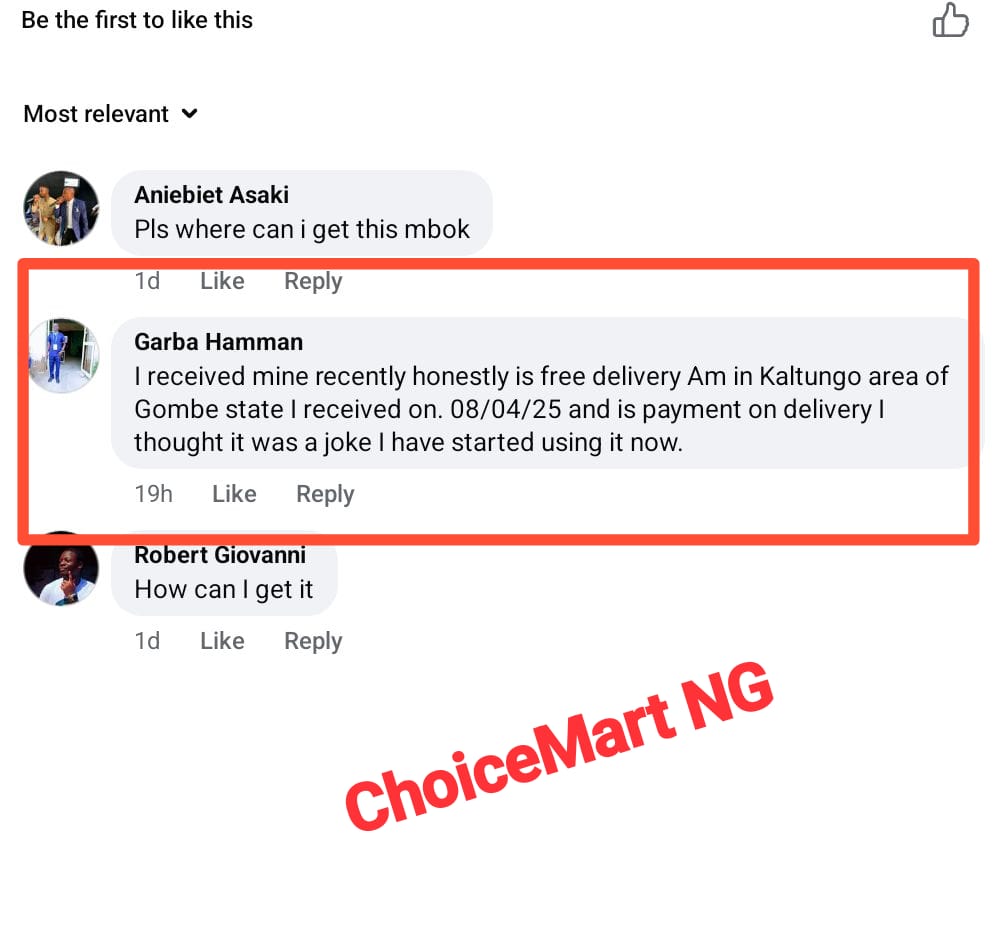Click Aniebiet Asaki's avatar to view profile
The width and height of the screenshot is (997, 949).
[x=61, y=208]
